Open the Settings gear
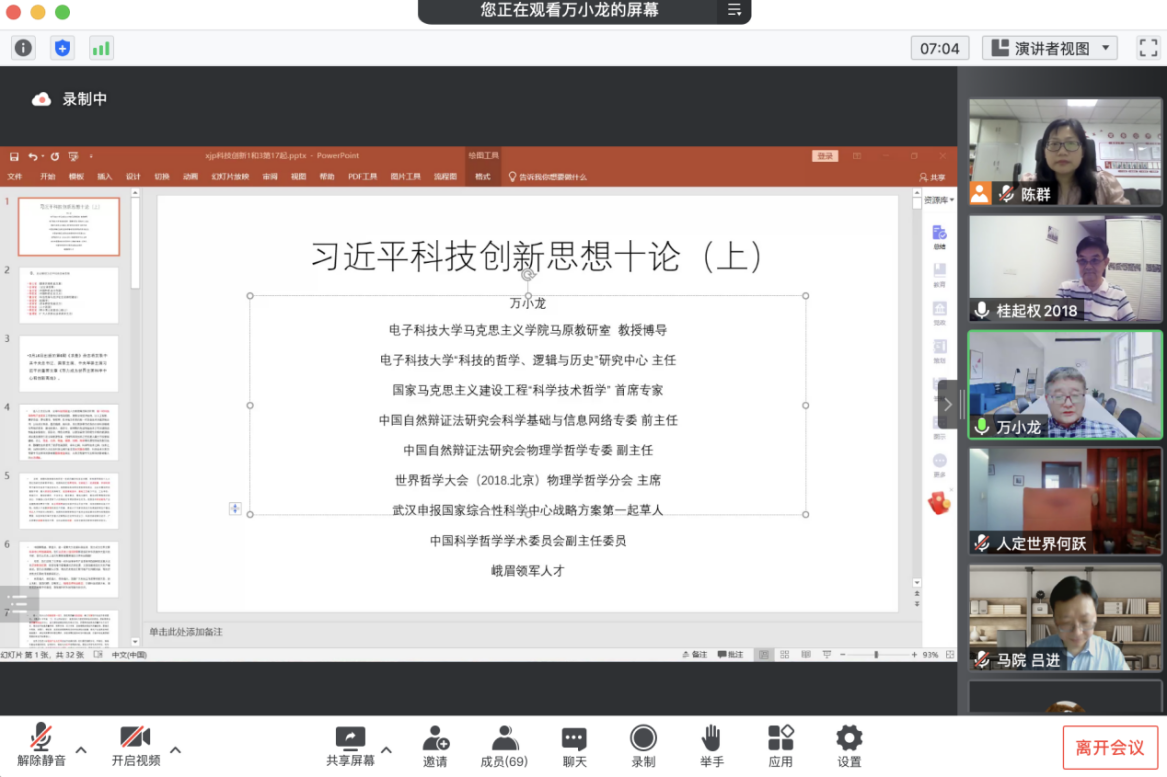The width and height of the screenshot is (1167, 777). 849,746
